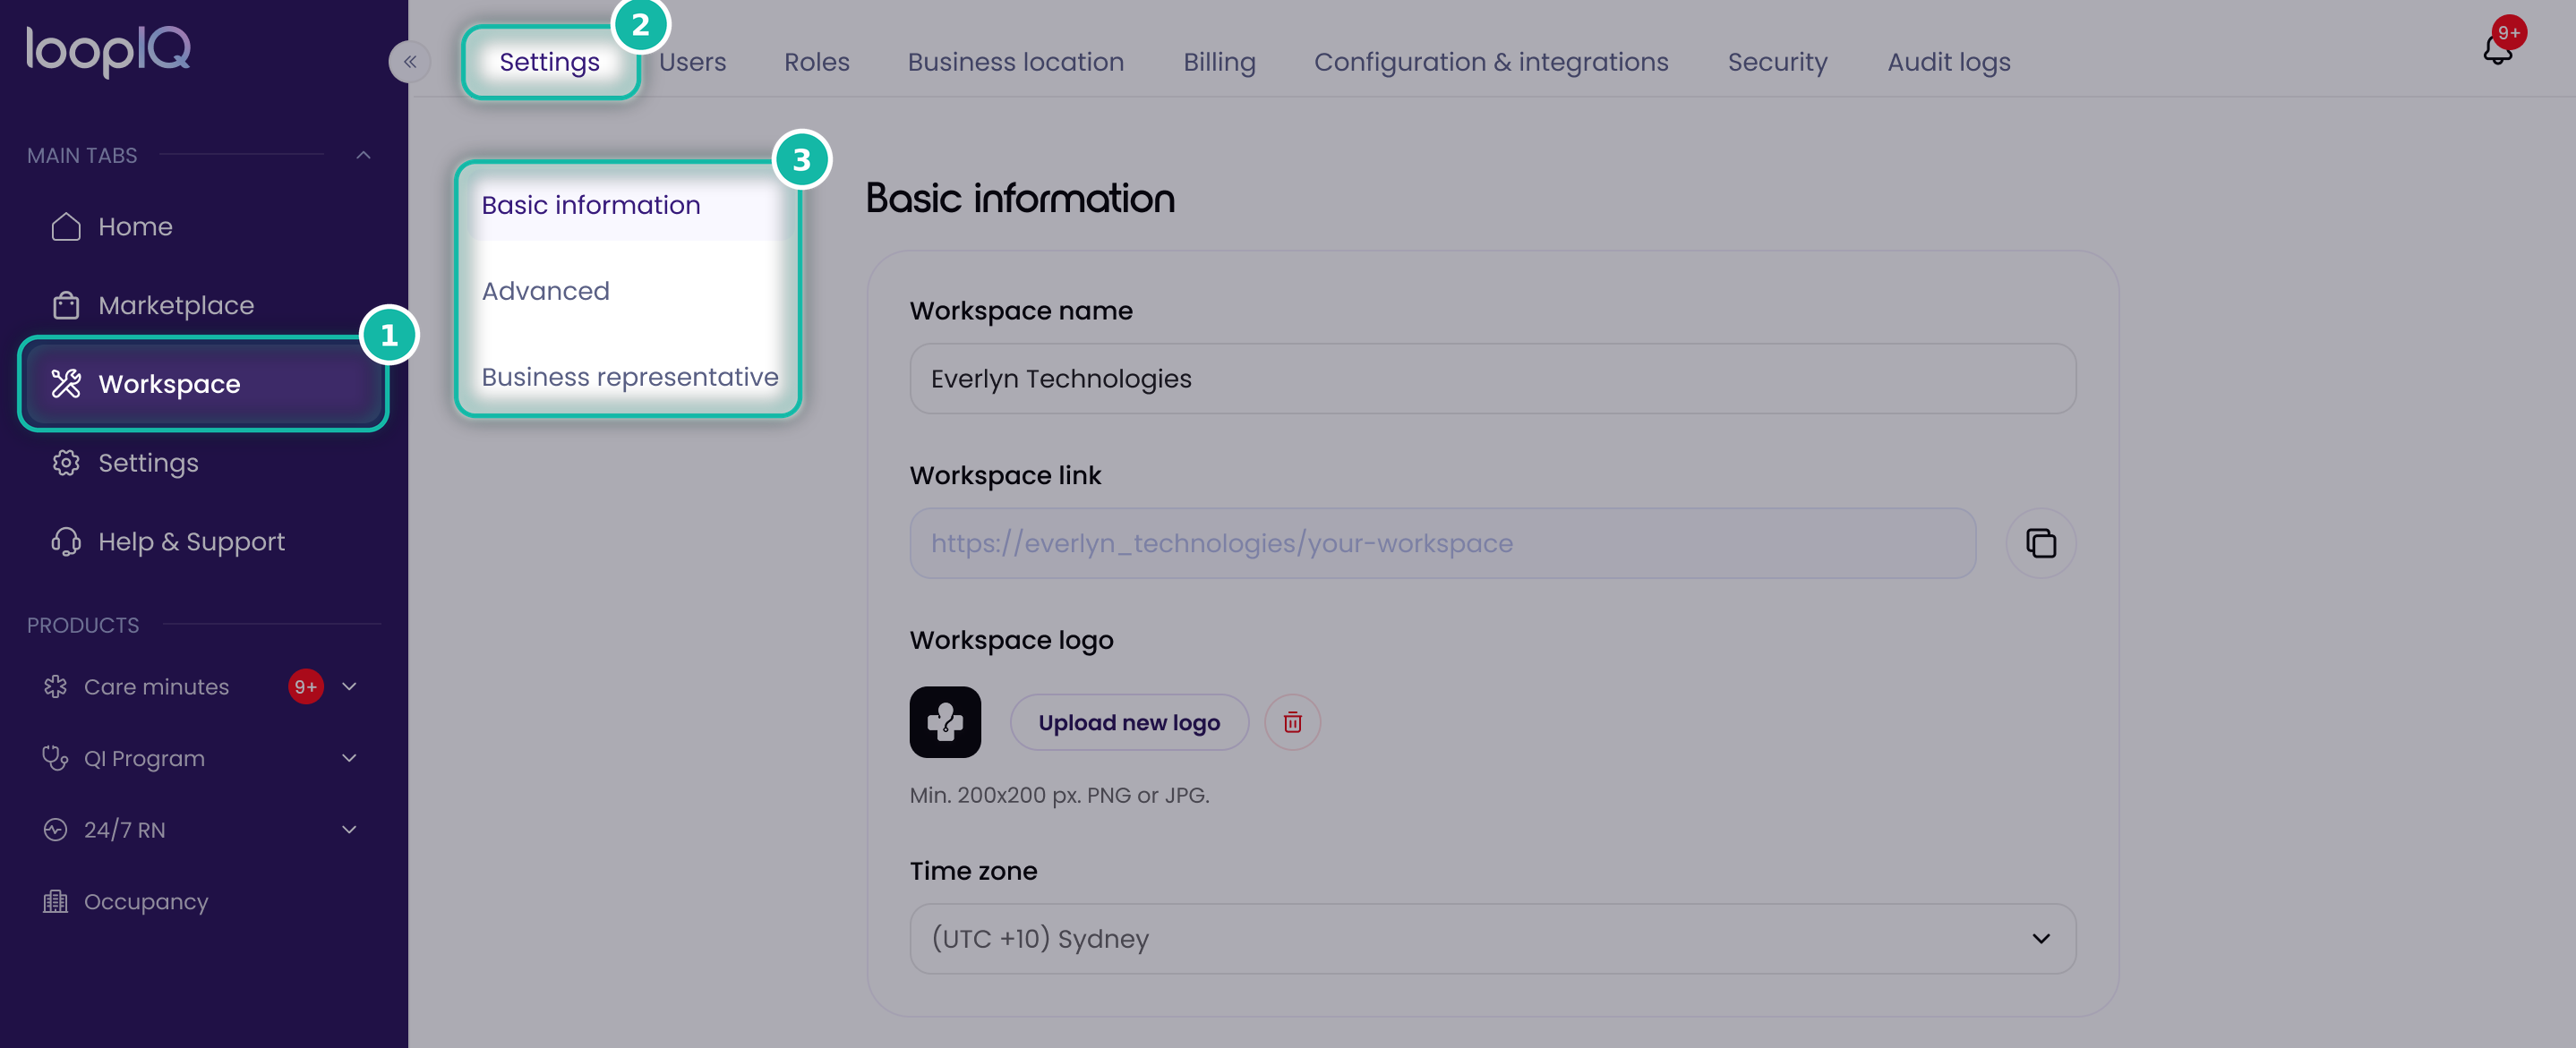Collapse the sidebar with double-chevron button
Viewport: 2576px width, 1048px height.
(x=410, y=62)
